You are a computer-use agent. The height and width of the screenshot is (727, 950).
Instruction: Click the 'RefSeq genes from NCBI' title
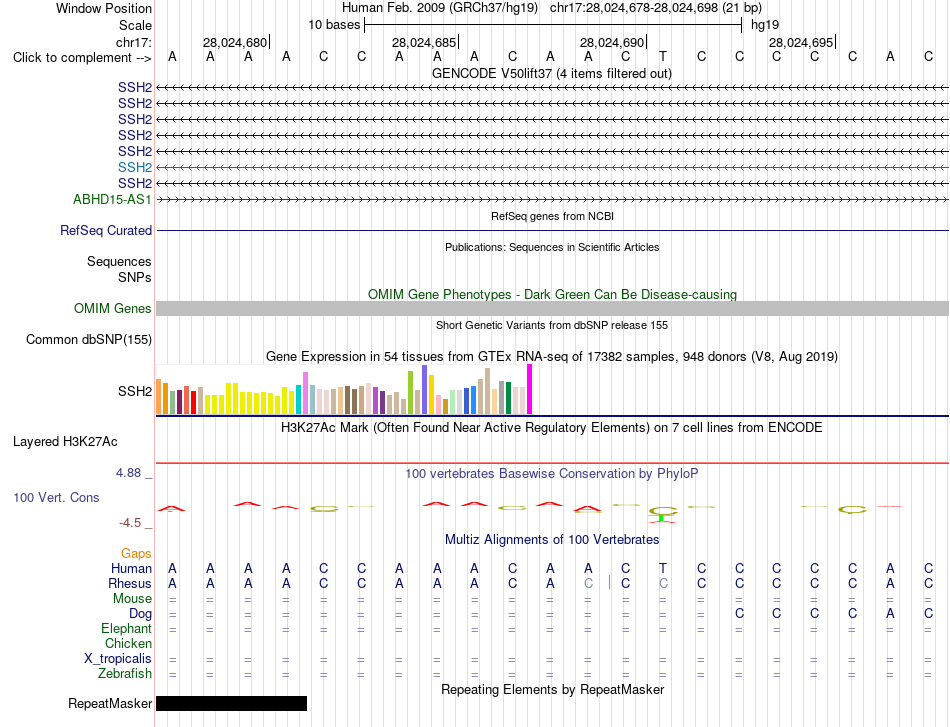pyautogui.click(x=552, y=216)
